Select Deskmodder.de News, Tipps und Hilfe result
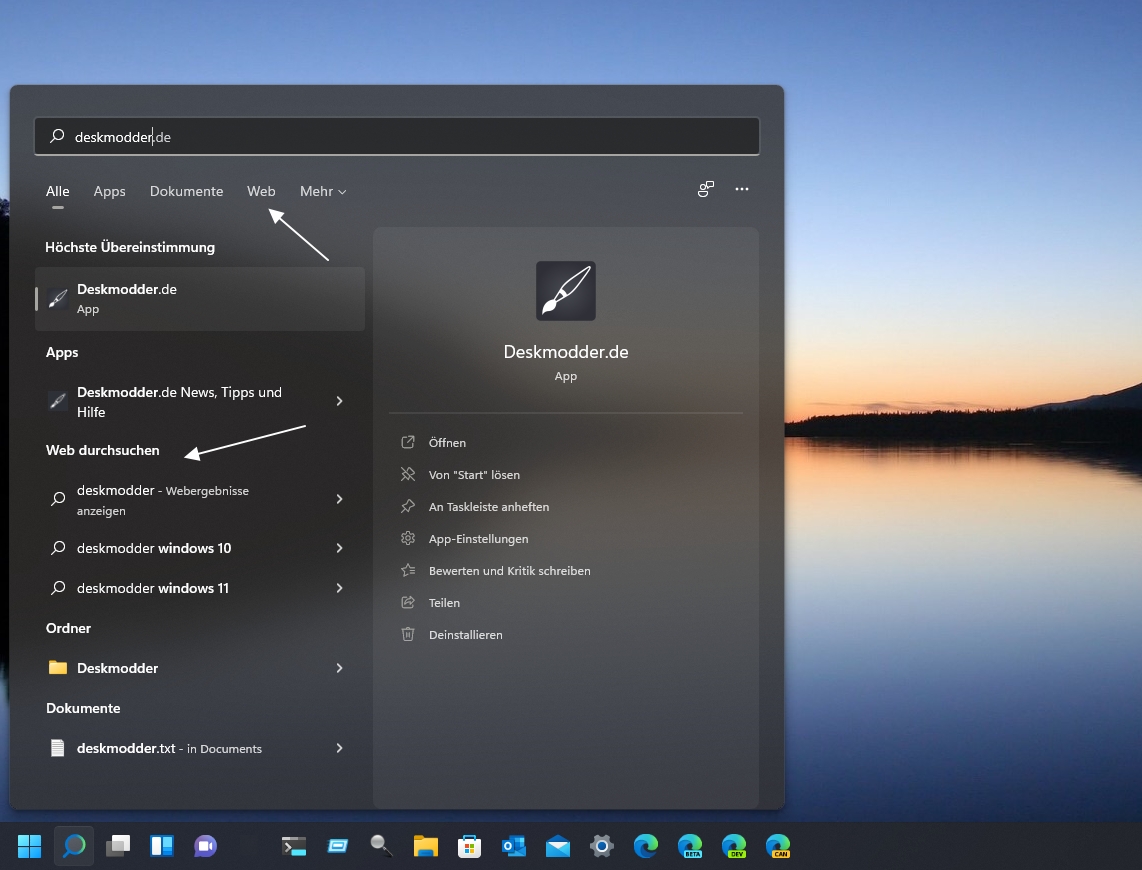Viewport: 1142px width, 870px height. (180, 402)
